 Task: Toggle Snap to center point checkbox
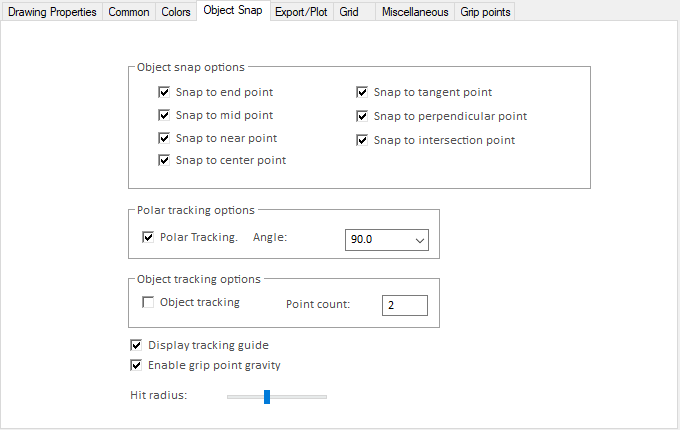click(x=164, y=160)
